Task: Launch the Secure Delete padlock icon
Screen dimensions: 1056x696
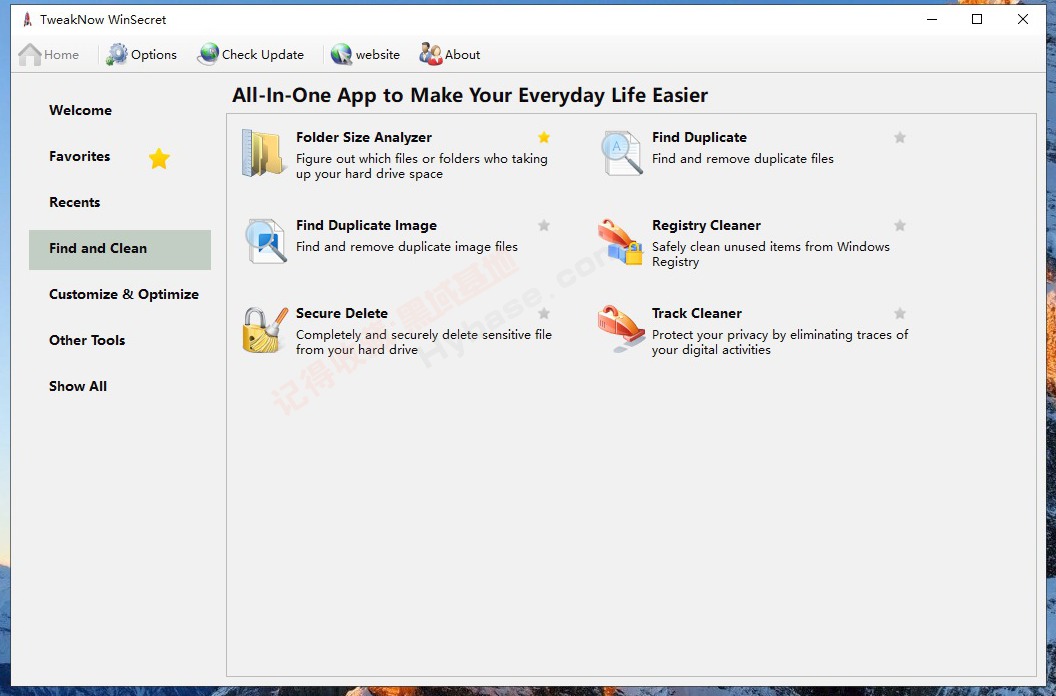Action: [x=265, y=330]
